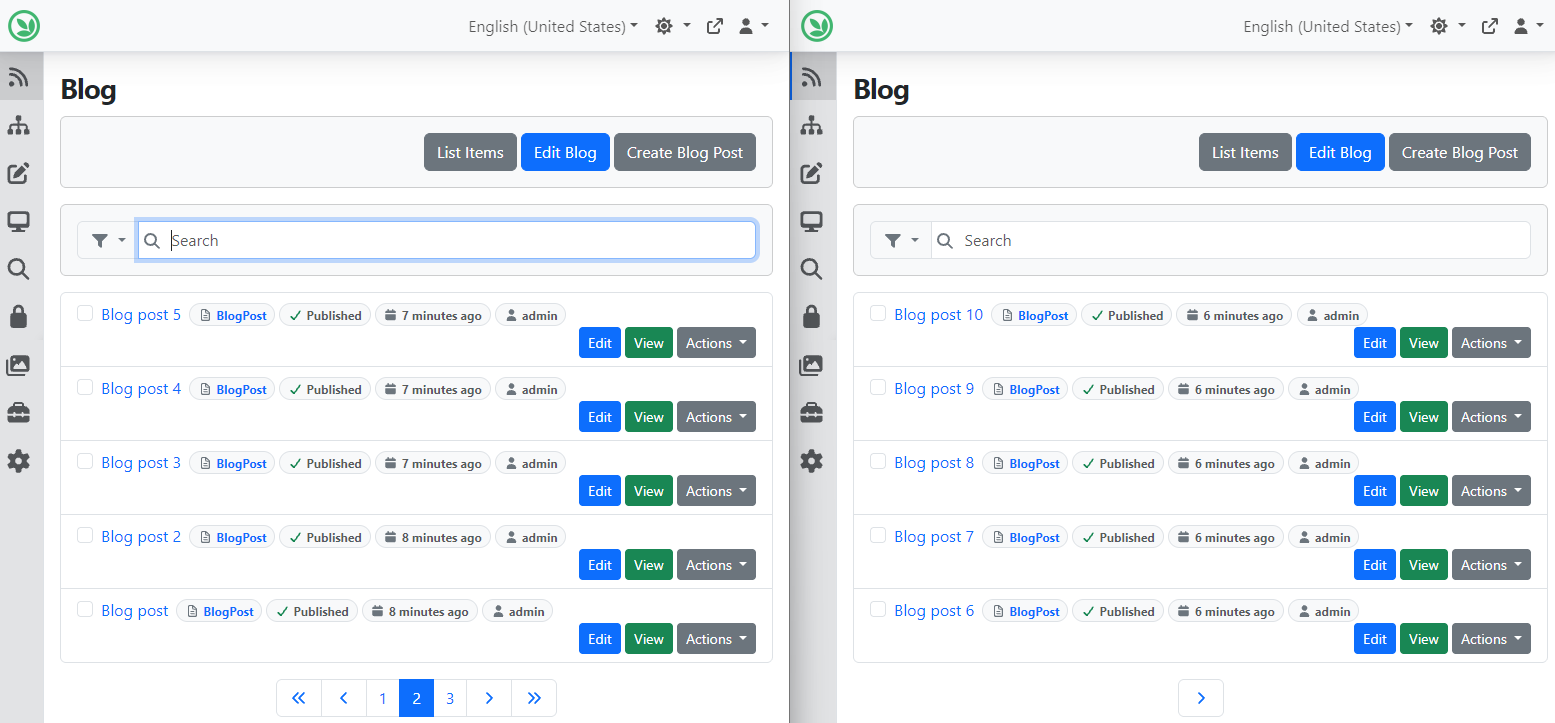Tick the checkbox for Blog post 9
The image size is (1555, 723).
point(878,387)
